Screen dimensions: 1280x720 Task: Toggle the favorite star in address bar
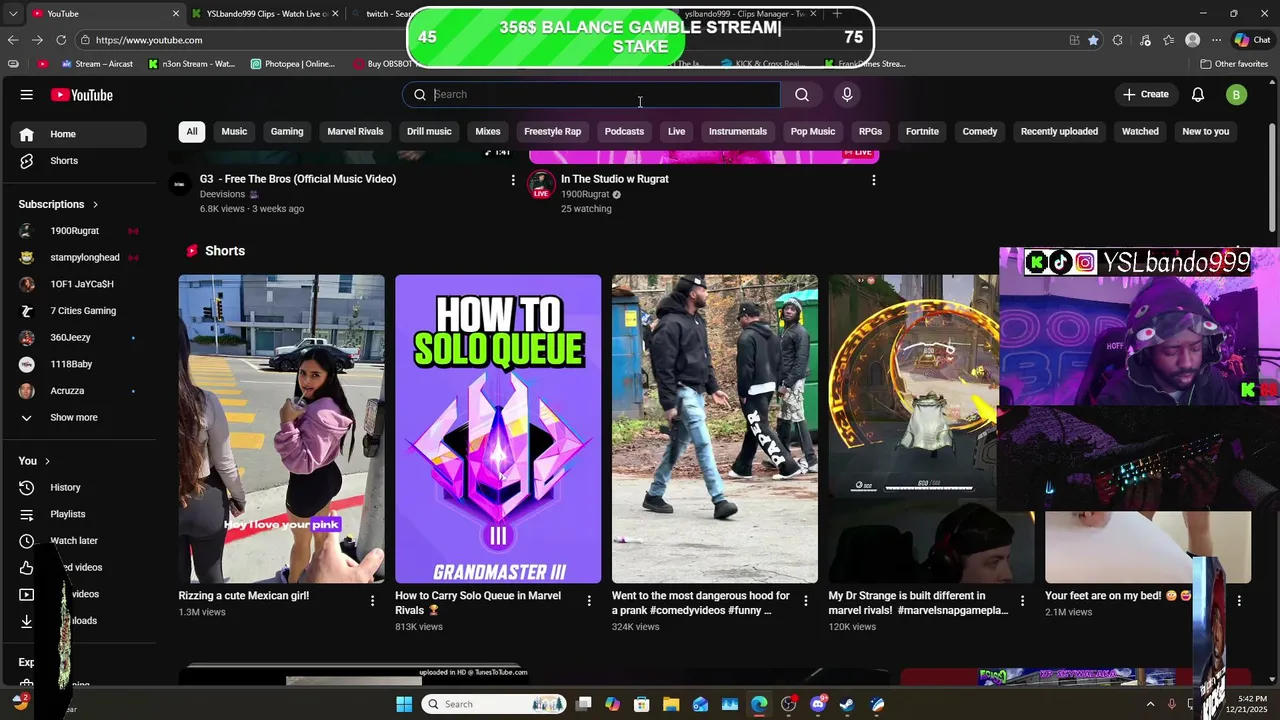pos(1093,40)
